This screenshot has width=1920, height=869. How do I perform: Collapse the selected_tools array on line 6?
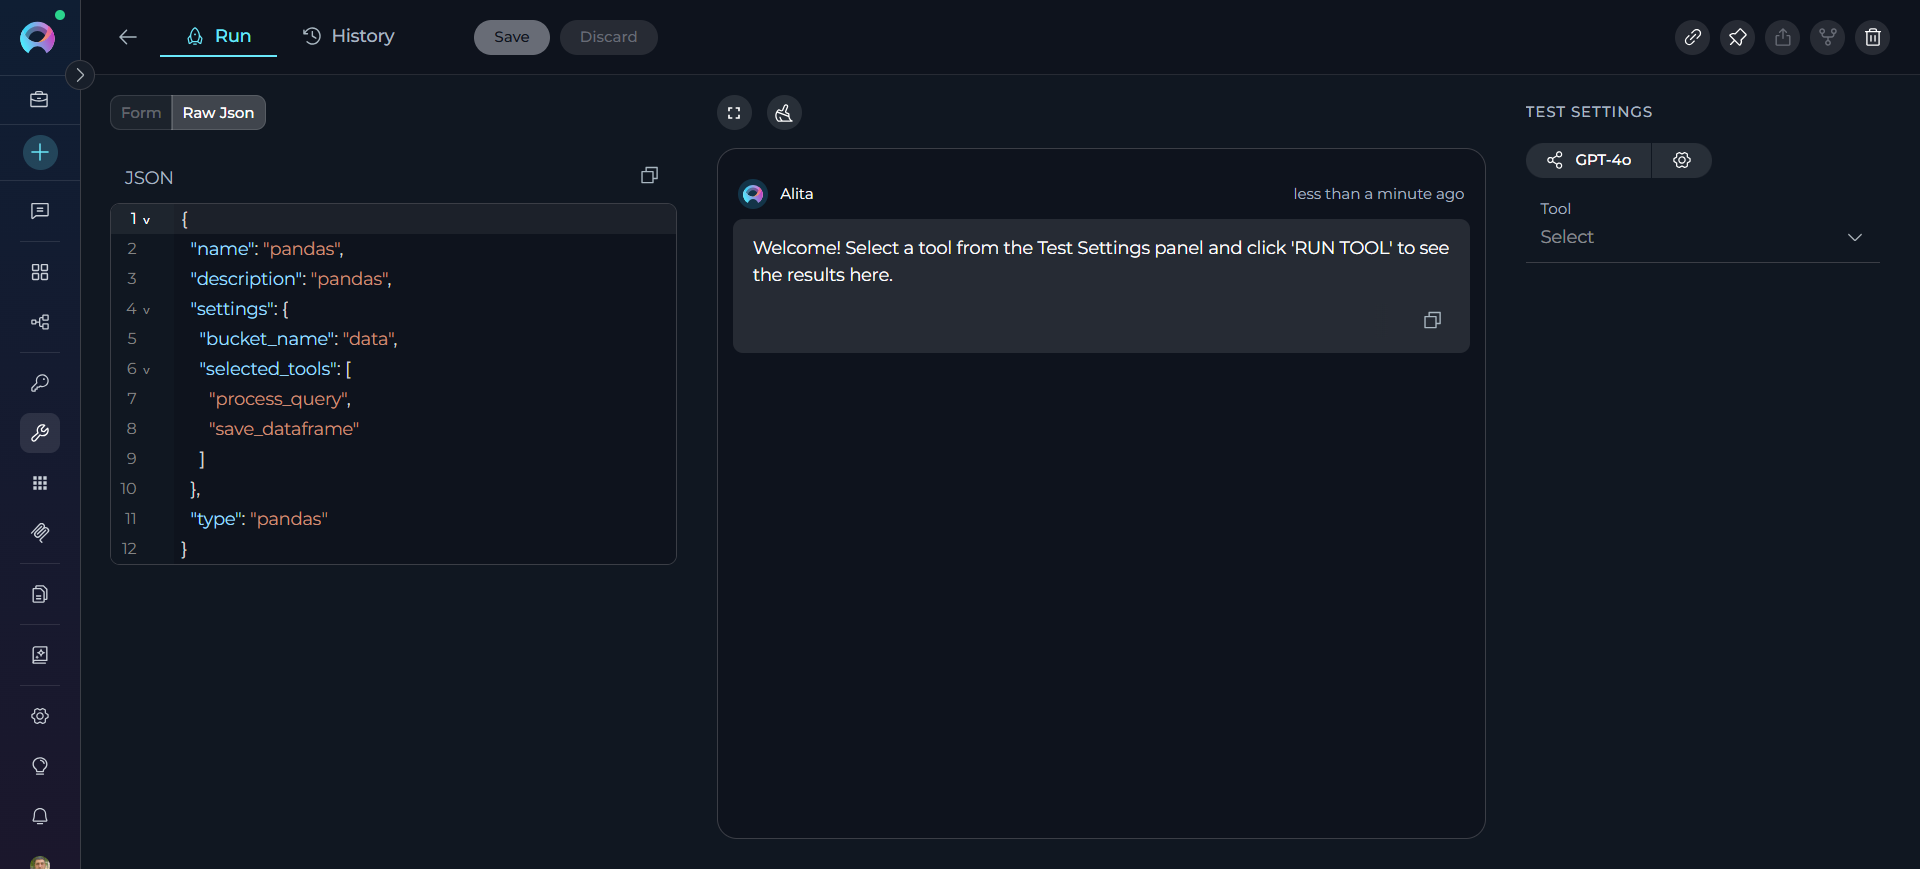(x=146, y=370)
